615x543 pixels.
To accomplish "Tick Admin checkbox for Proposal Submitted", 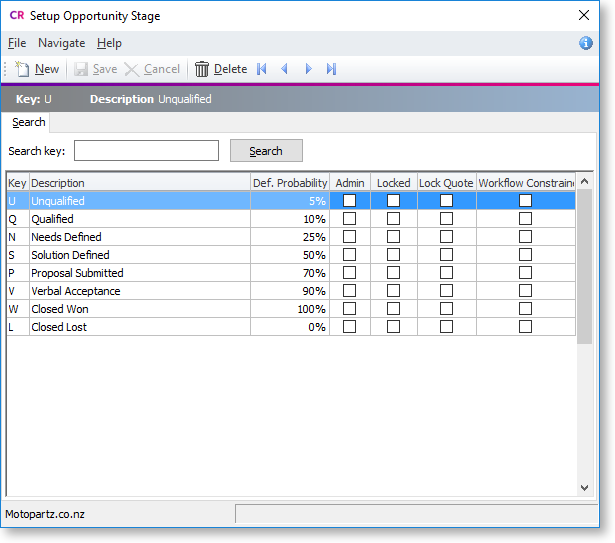I will (349, 273).
